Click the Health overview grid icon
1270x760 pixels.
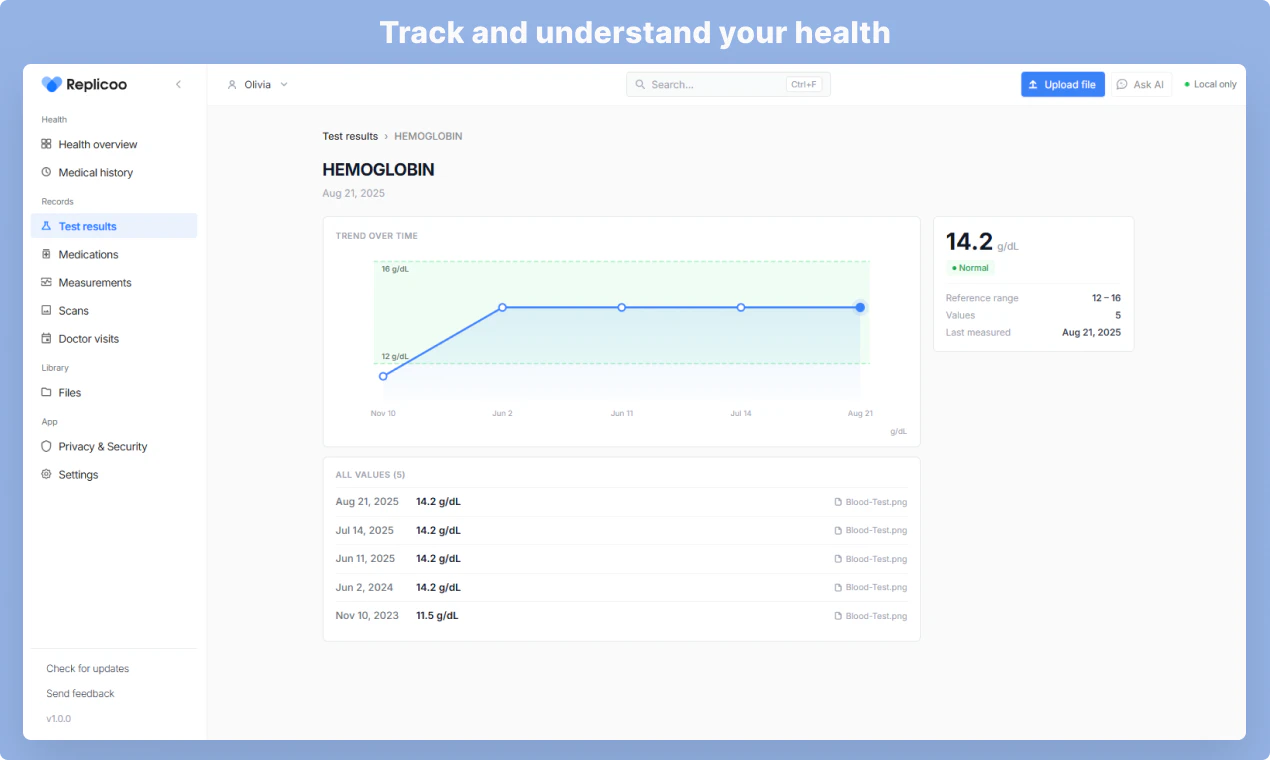point(46,144)
